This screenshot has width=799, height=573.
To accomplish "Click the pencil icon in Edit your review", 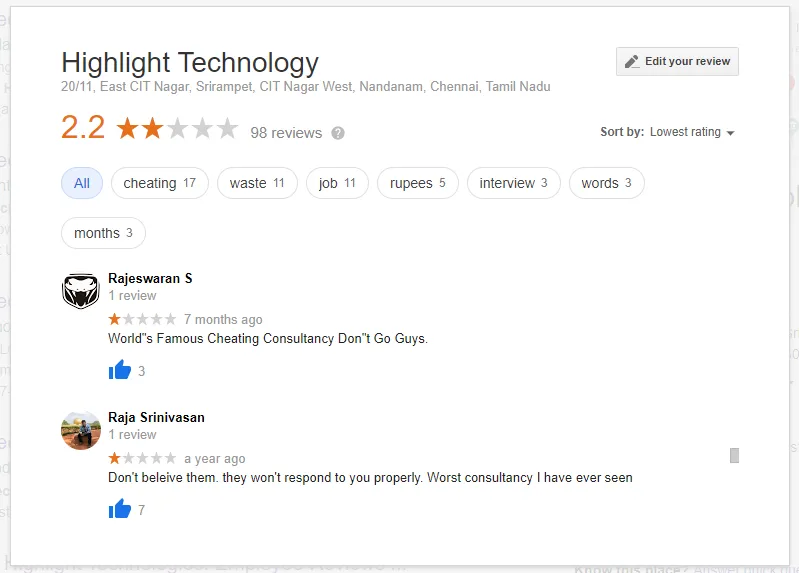I will click(x=632, y=62).
